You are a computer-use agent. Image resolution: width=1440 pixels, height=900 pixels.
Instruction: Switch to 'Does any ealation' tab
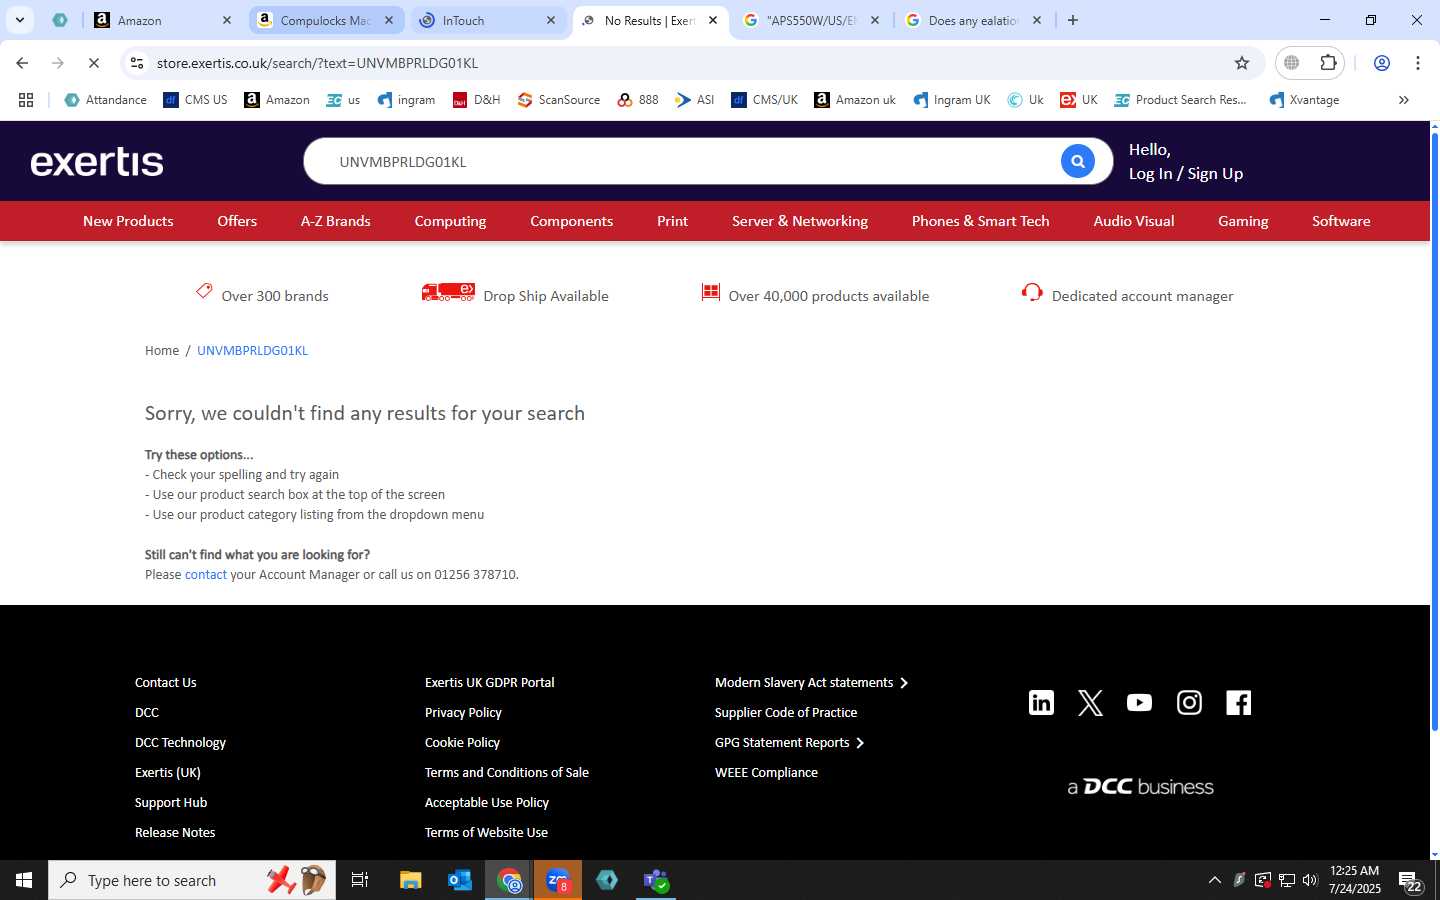(973, 20)
